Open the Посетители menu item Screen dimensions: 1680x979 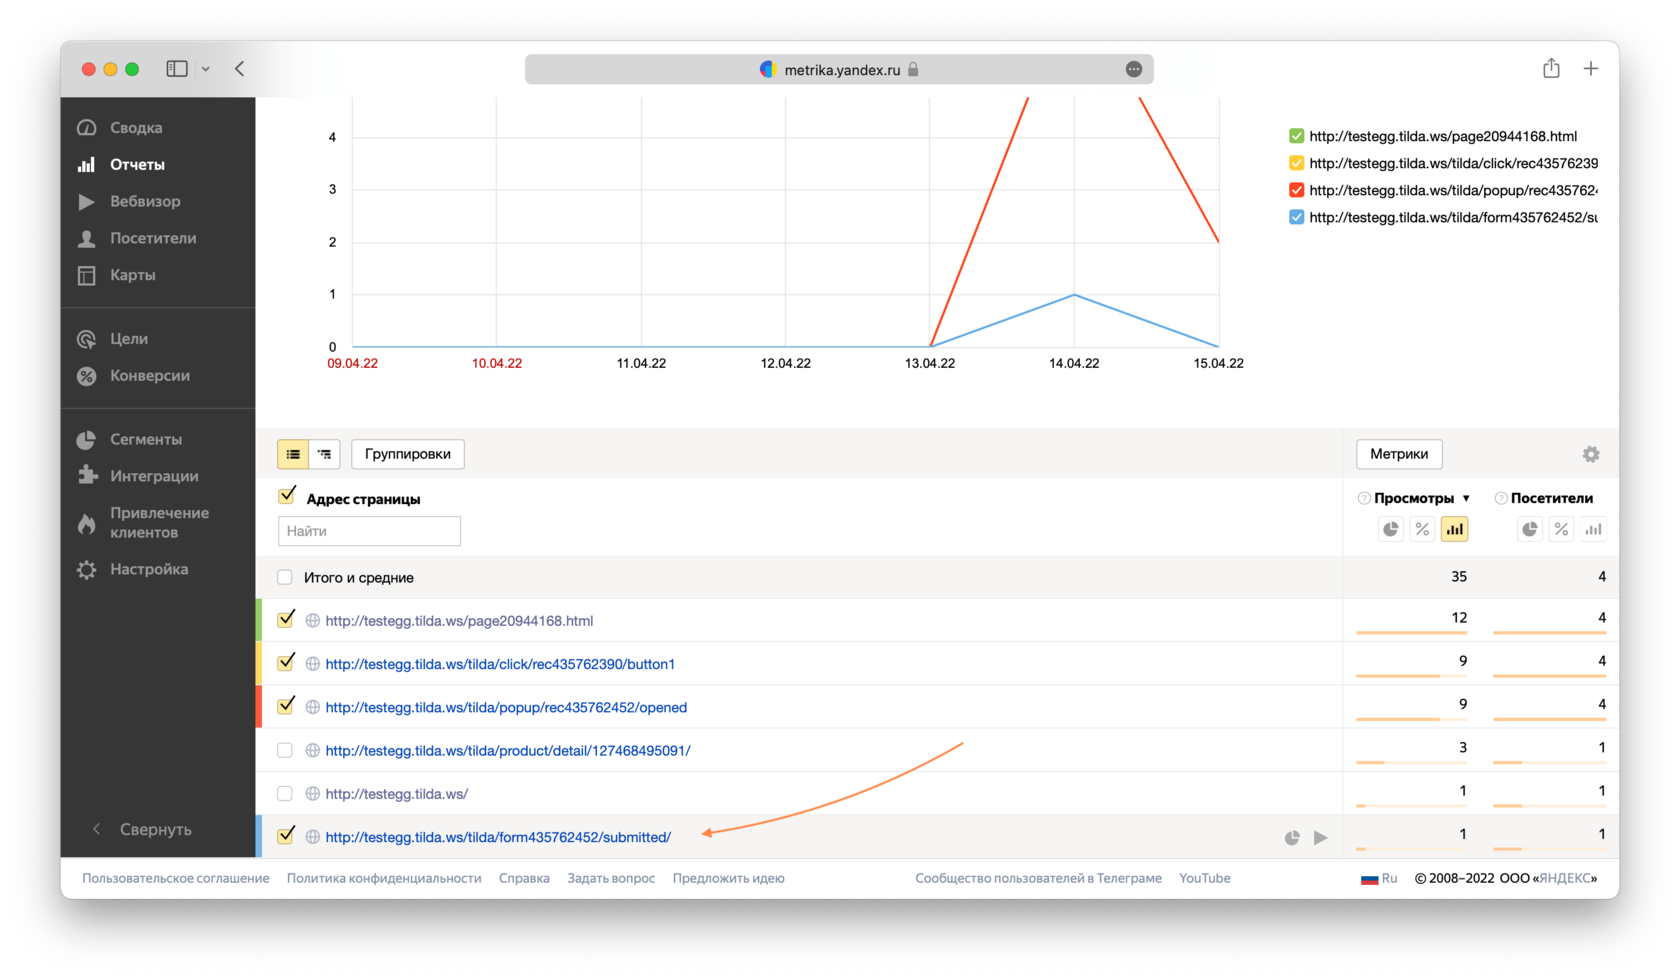coord(153,239)
